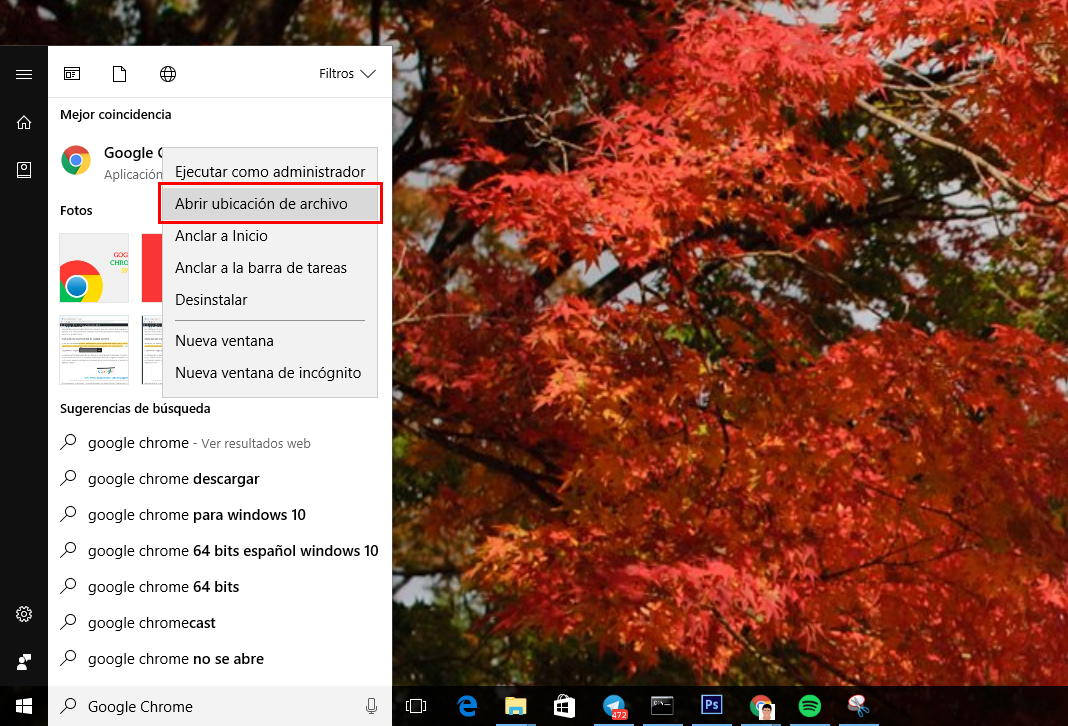Select 'Anclar a la barra de tareas'
Image resolution: width=1068 pixels, height=726 pixels.
[x=260, y=268]
